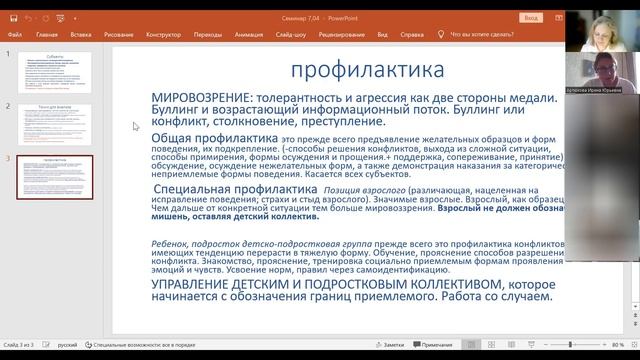Open the Файл menu
The image size is (640, 360).
tap(15, 35)
